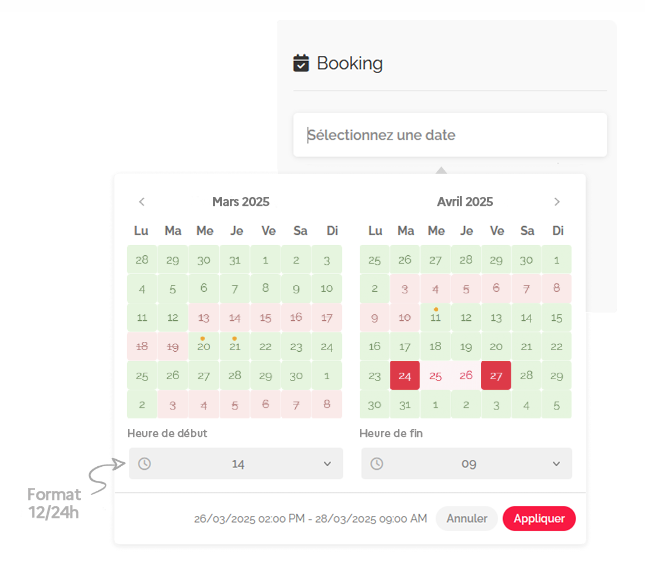Image resolution: width=645 pixels, height=564 pixels.
Task: Choose April 15 in the calendar
Action: click(557, 318)
